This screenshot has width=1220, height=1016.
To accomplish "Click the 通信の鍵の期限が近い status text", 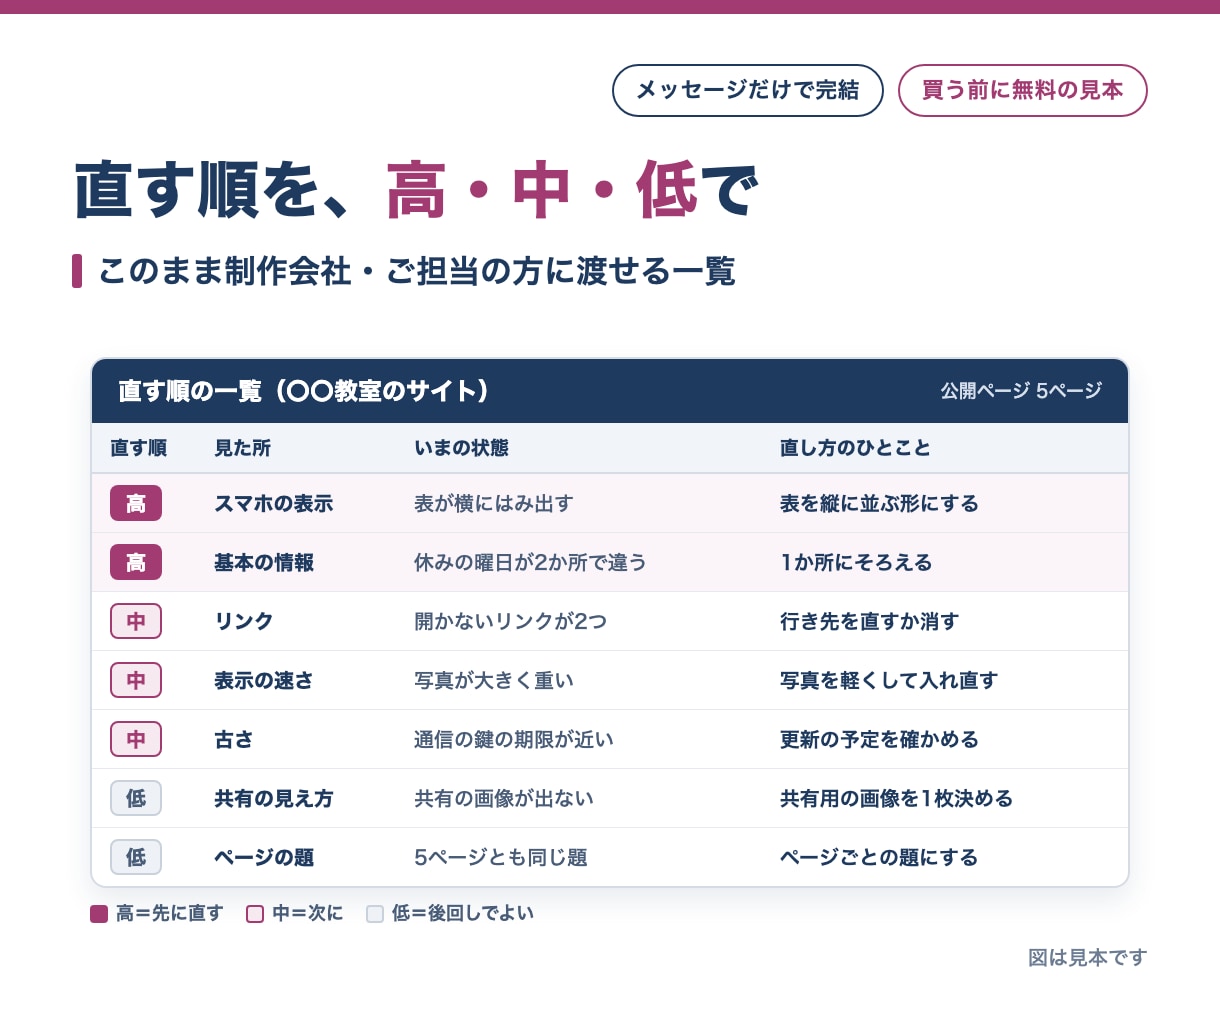I will coord(514,739).
